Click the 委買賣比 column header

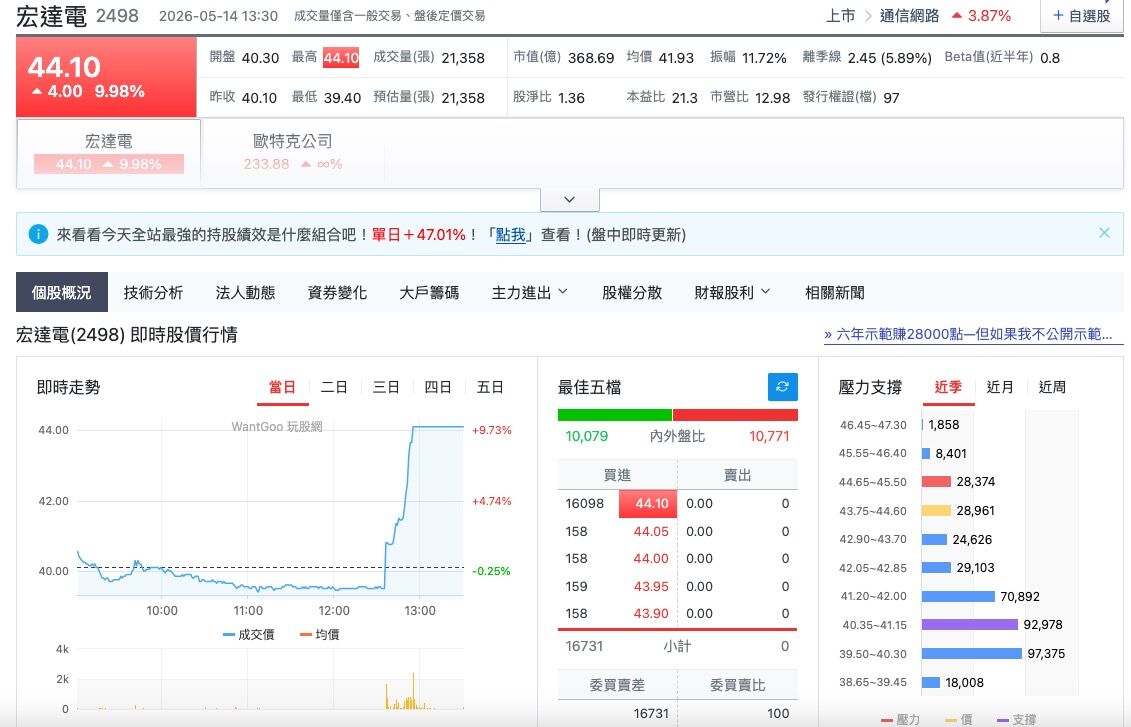pyautogui.click(x=737, y=685)
